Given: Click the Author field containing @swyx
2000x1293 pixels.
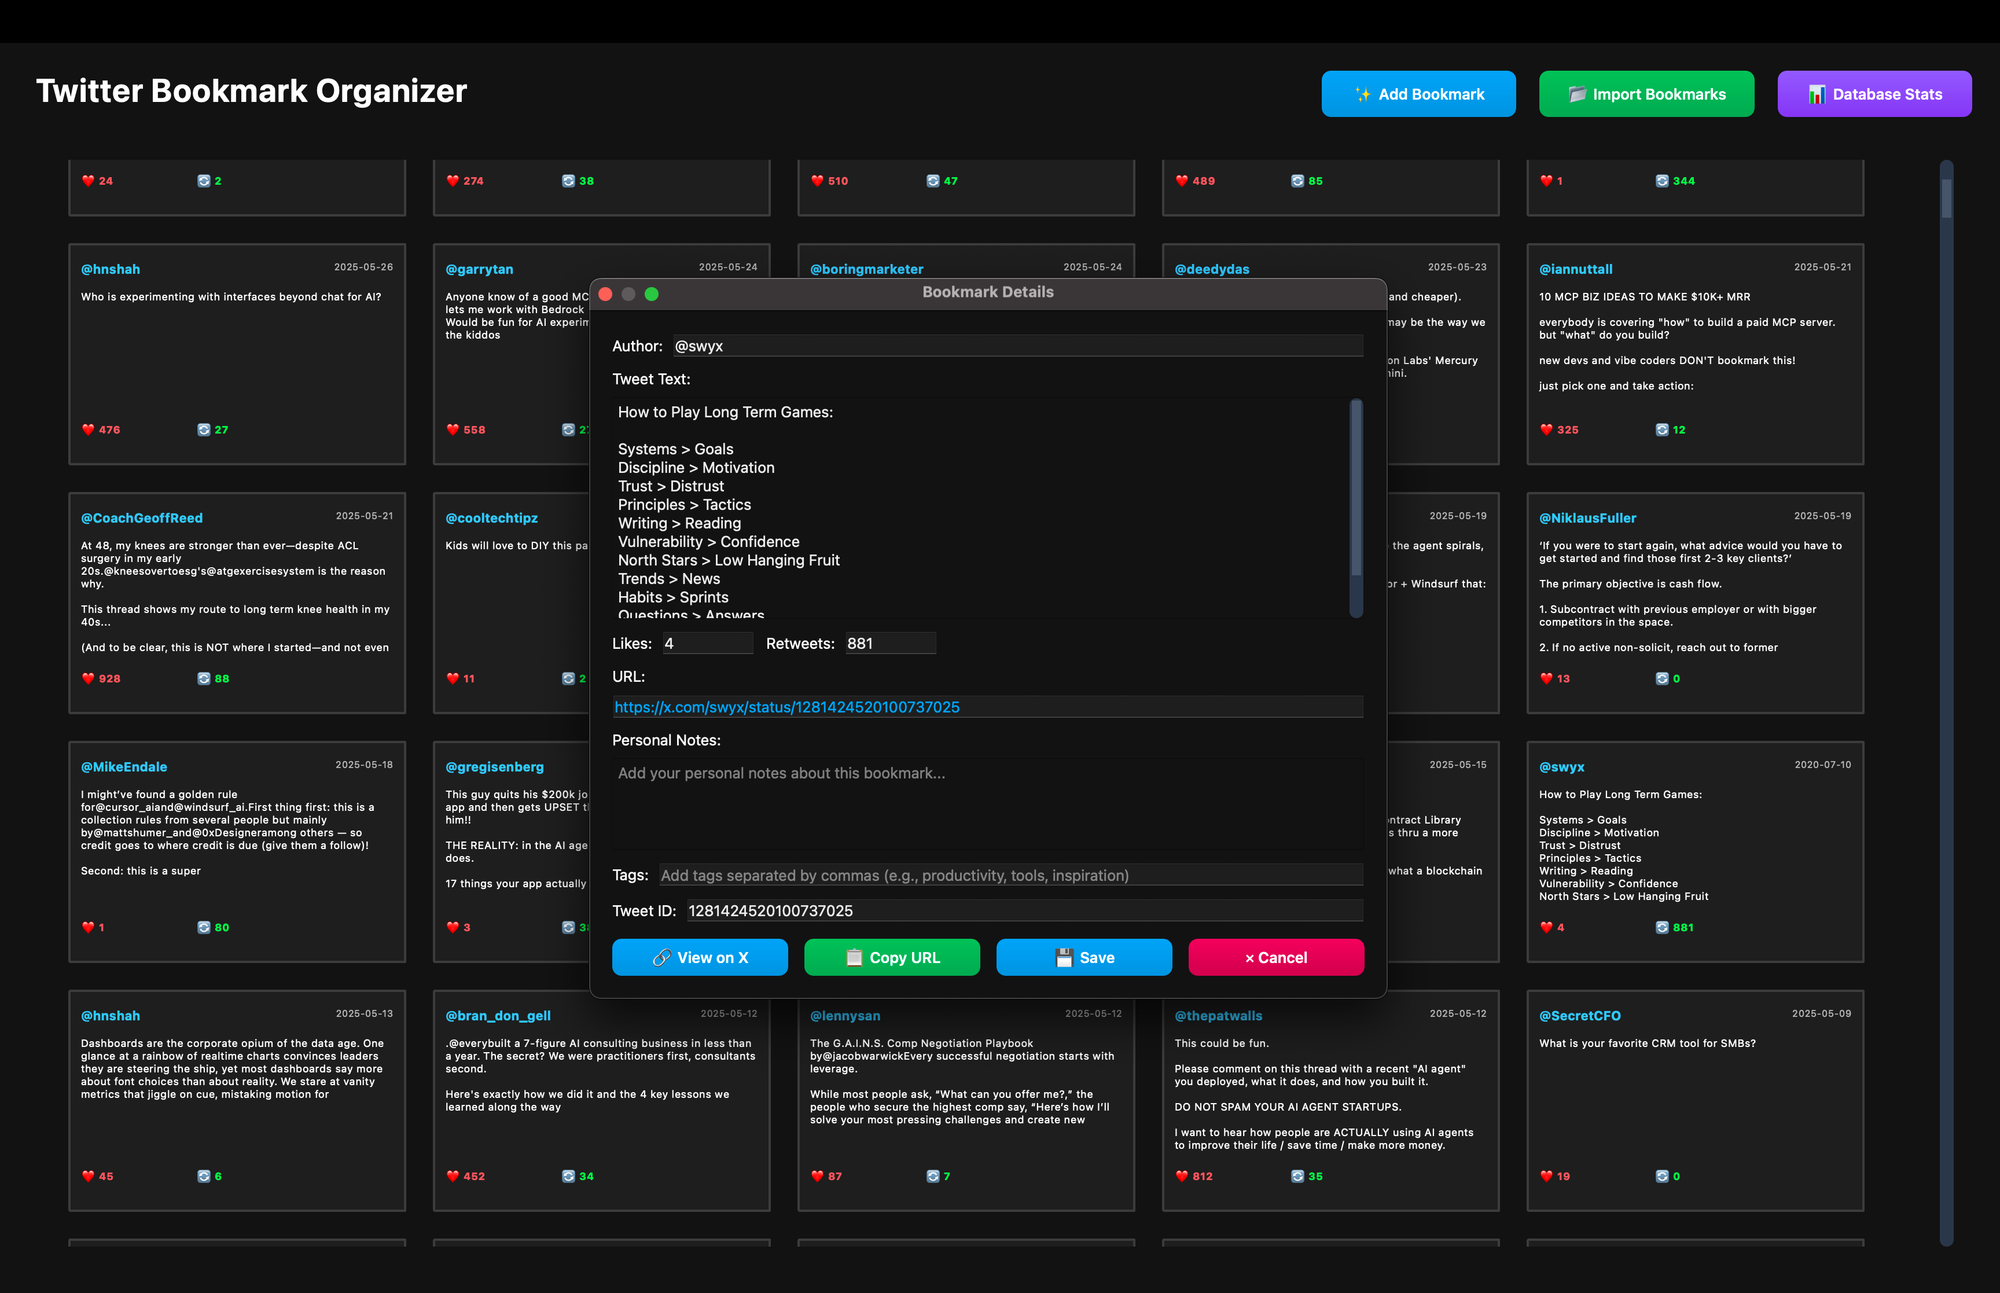Looking at the screenshot, I should [x=1016, y=346].
